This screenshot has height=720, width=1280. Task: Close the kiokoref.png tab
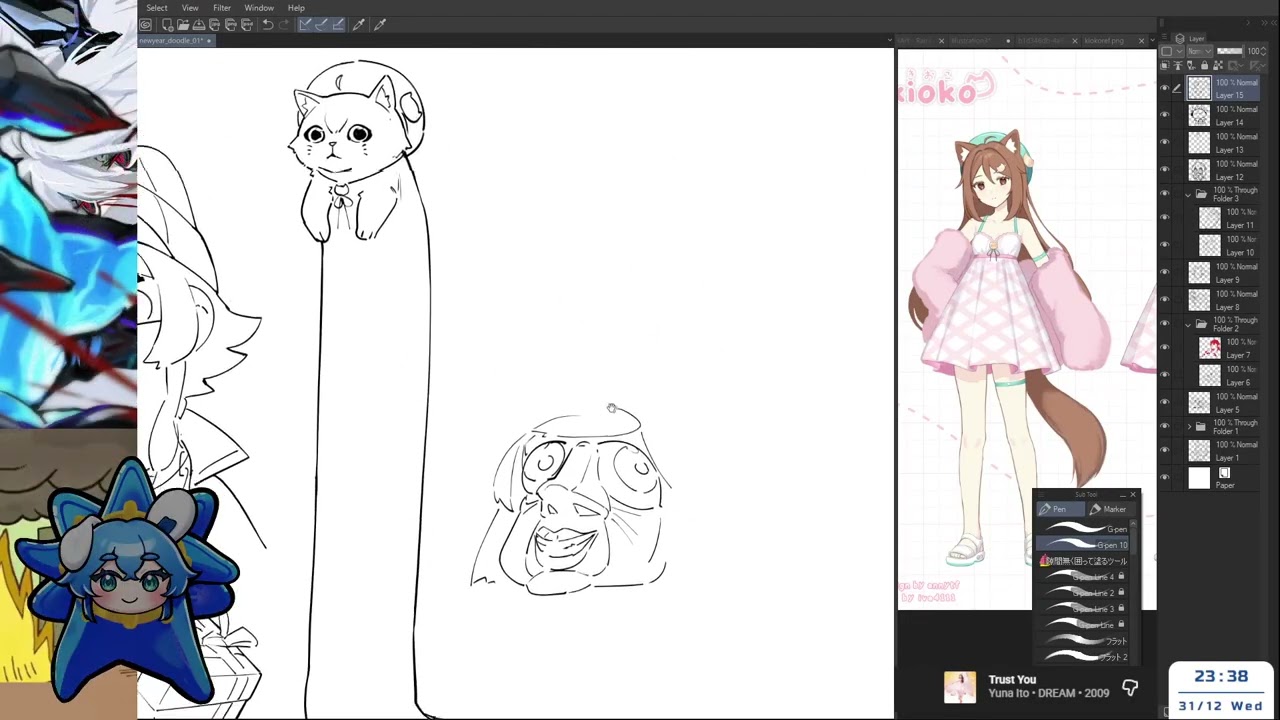click(x=1141, y=41)
